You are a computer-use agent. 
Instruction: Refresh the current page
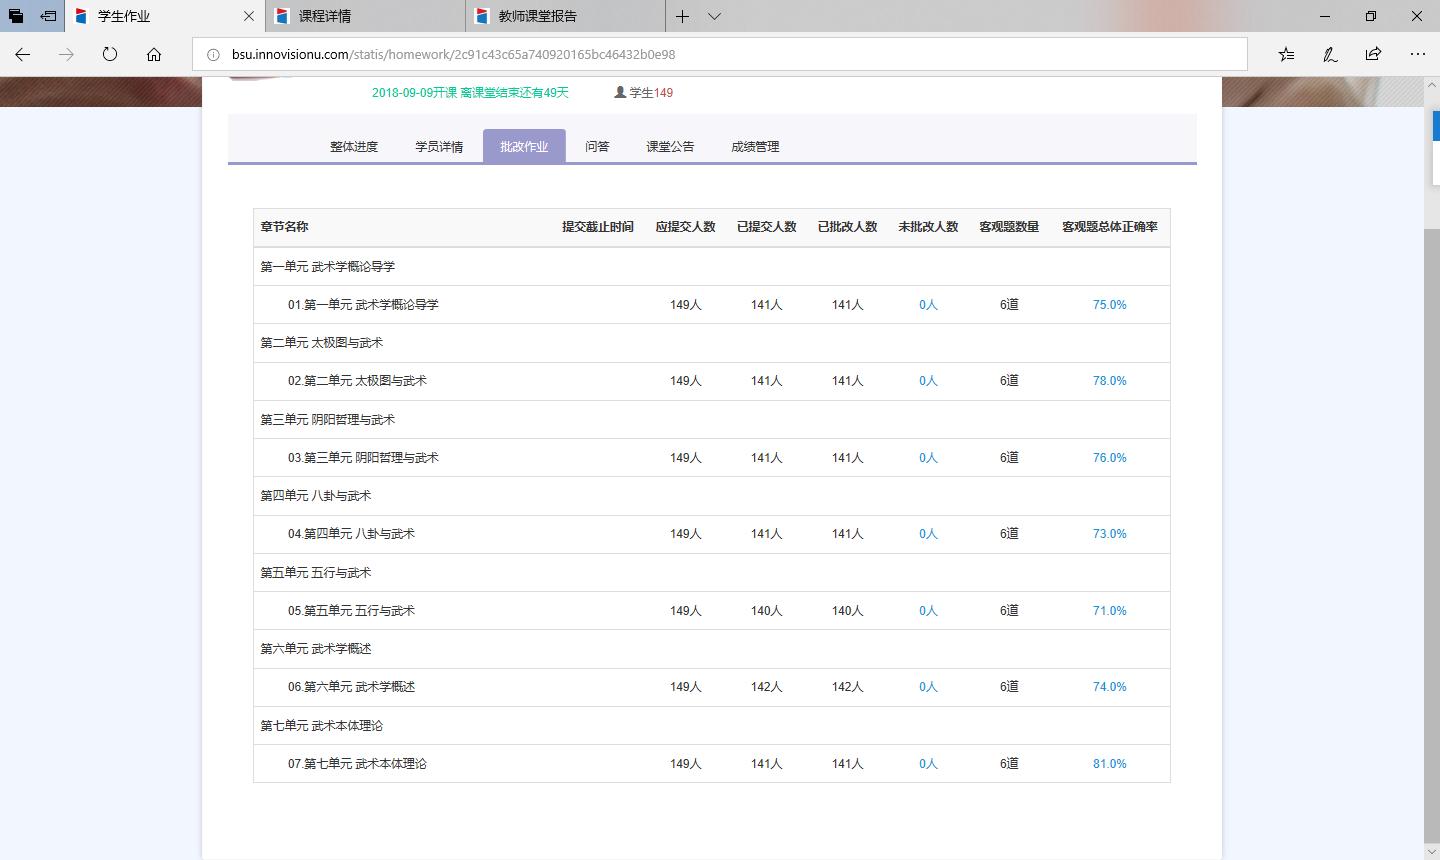(110, 54)
